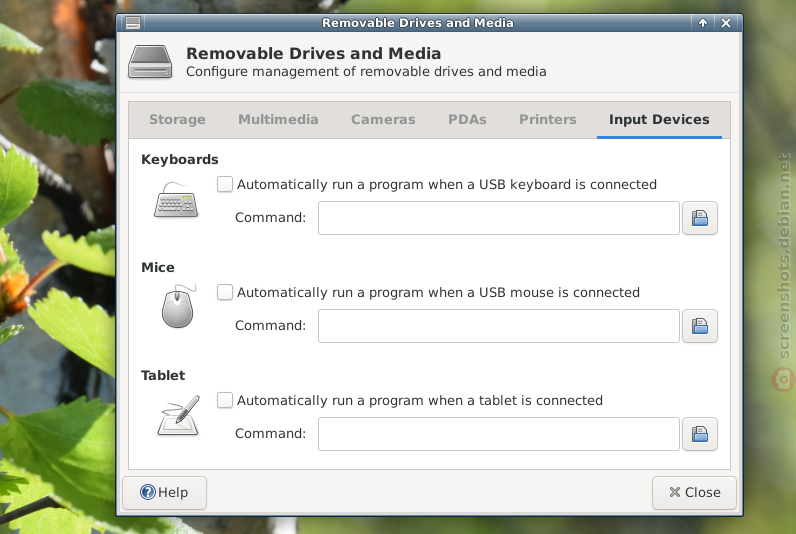Roll up window using title bar arrow
Screen dimensions: 796x534
(703, 23)
